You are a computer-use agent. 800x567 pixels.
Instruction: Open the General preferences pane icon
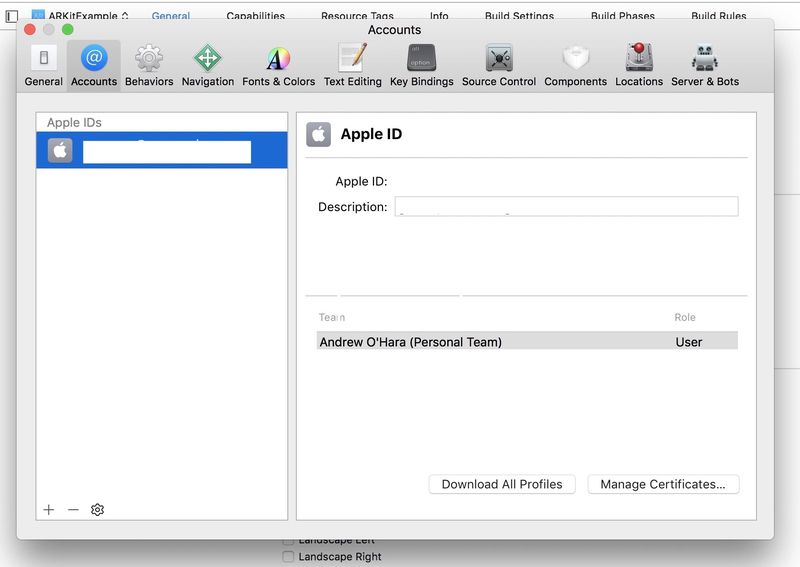[44, 58]
